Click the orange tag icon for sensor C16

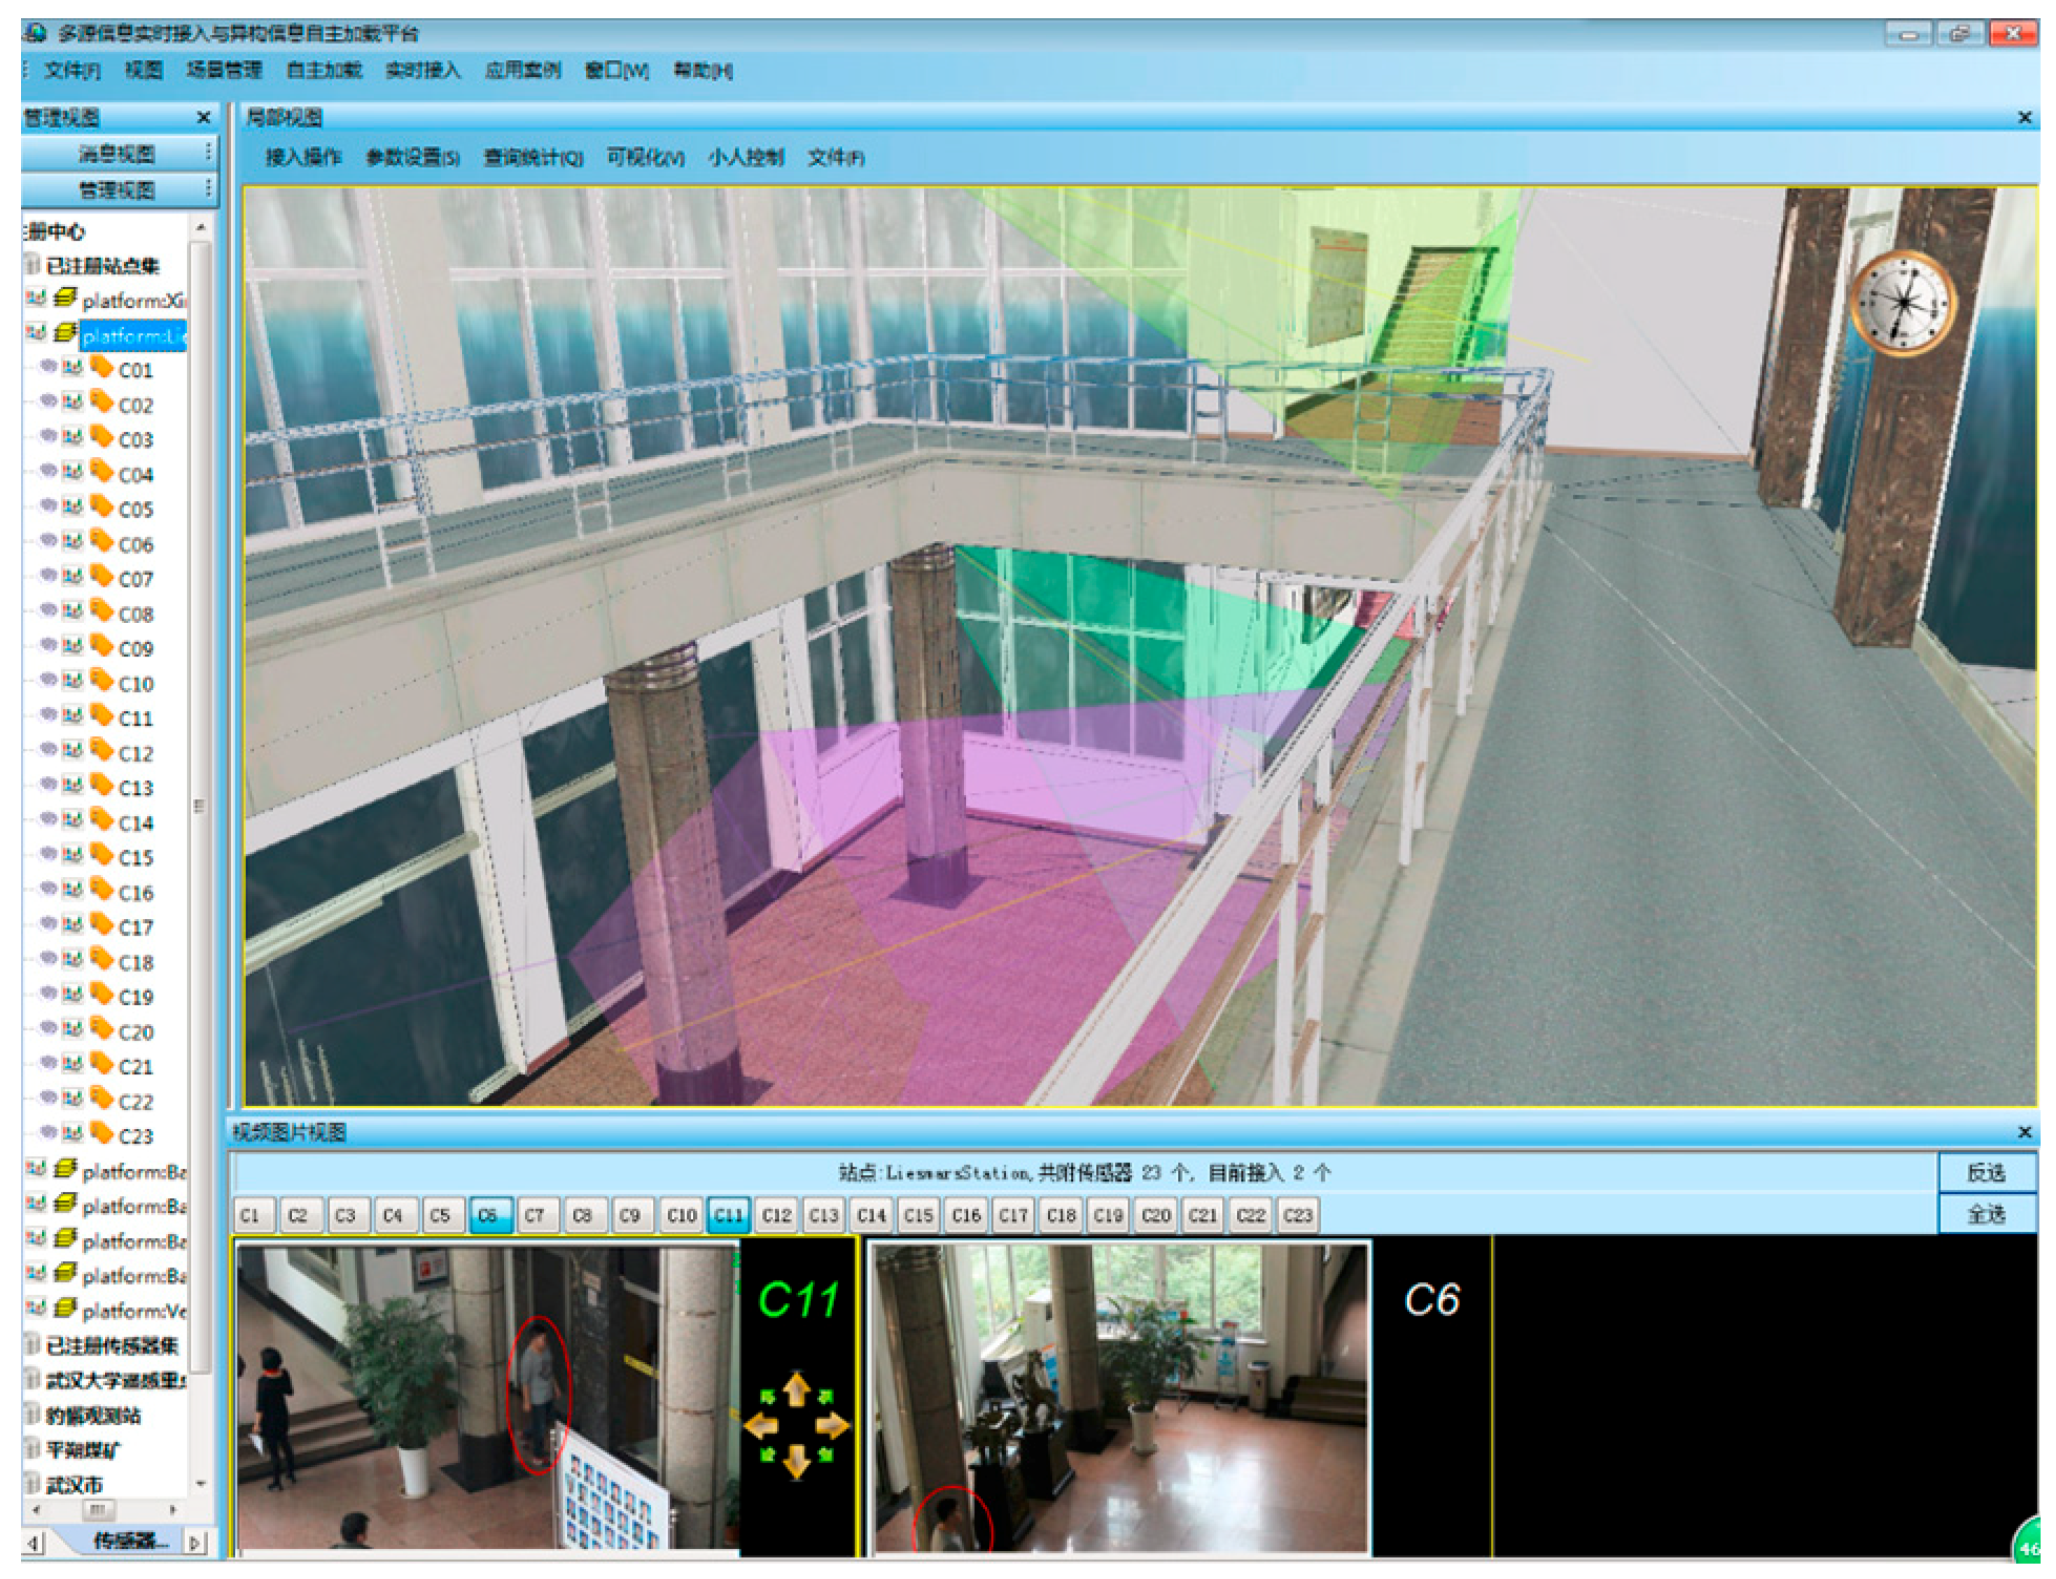(101, 890)
